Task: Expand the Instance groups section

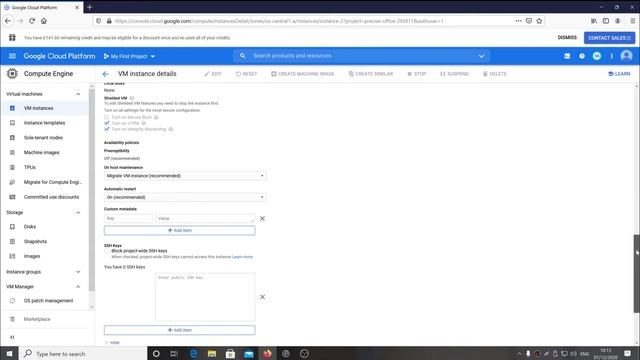Action: pyautogui.click(x=78, y=272)
